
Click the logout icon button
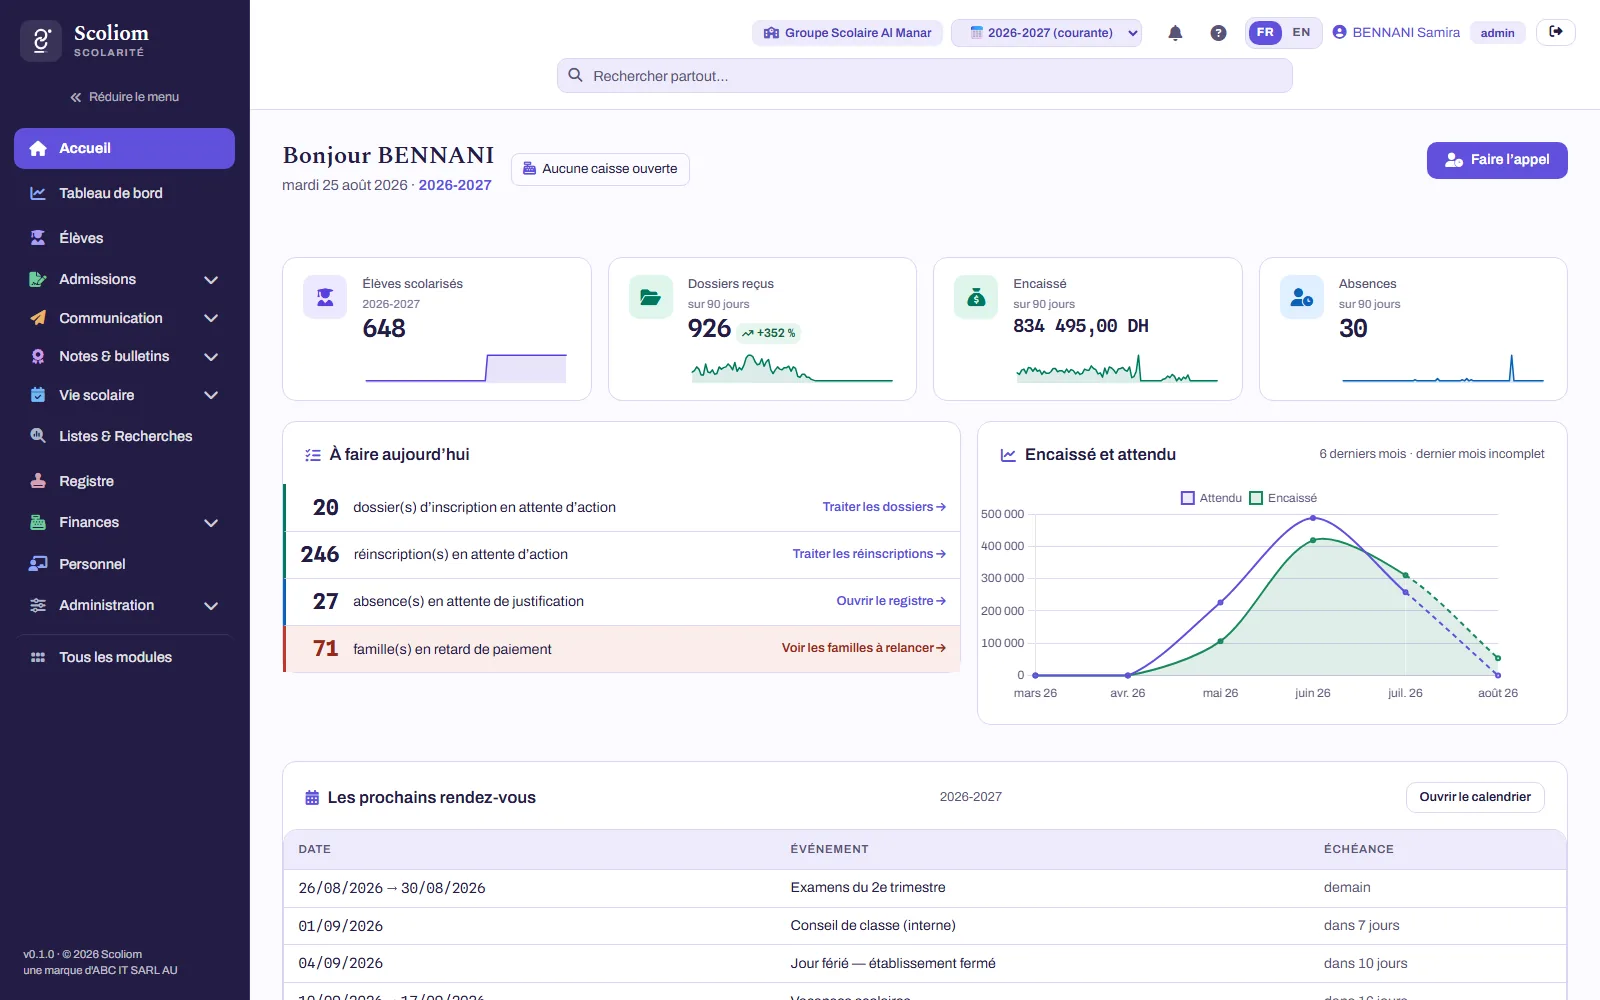(x=1556, y=32)
